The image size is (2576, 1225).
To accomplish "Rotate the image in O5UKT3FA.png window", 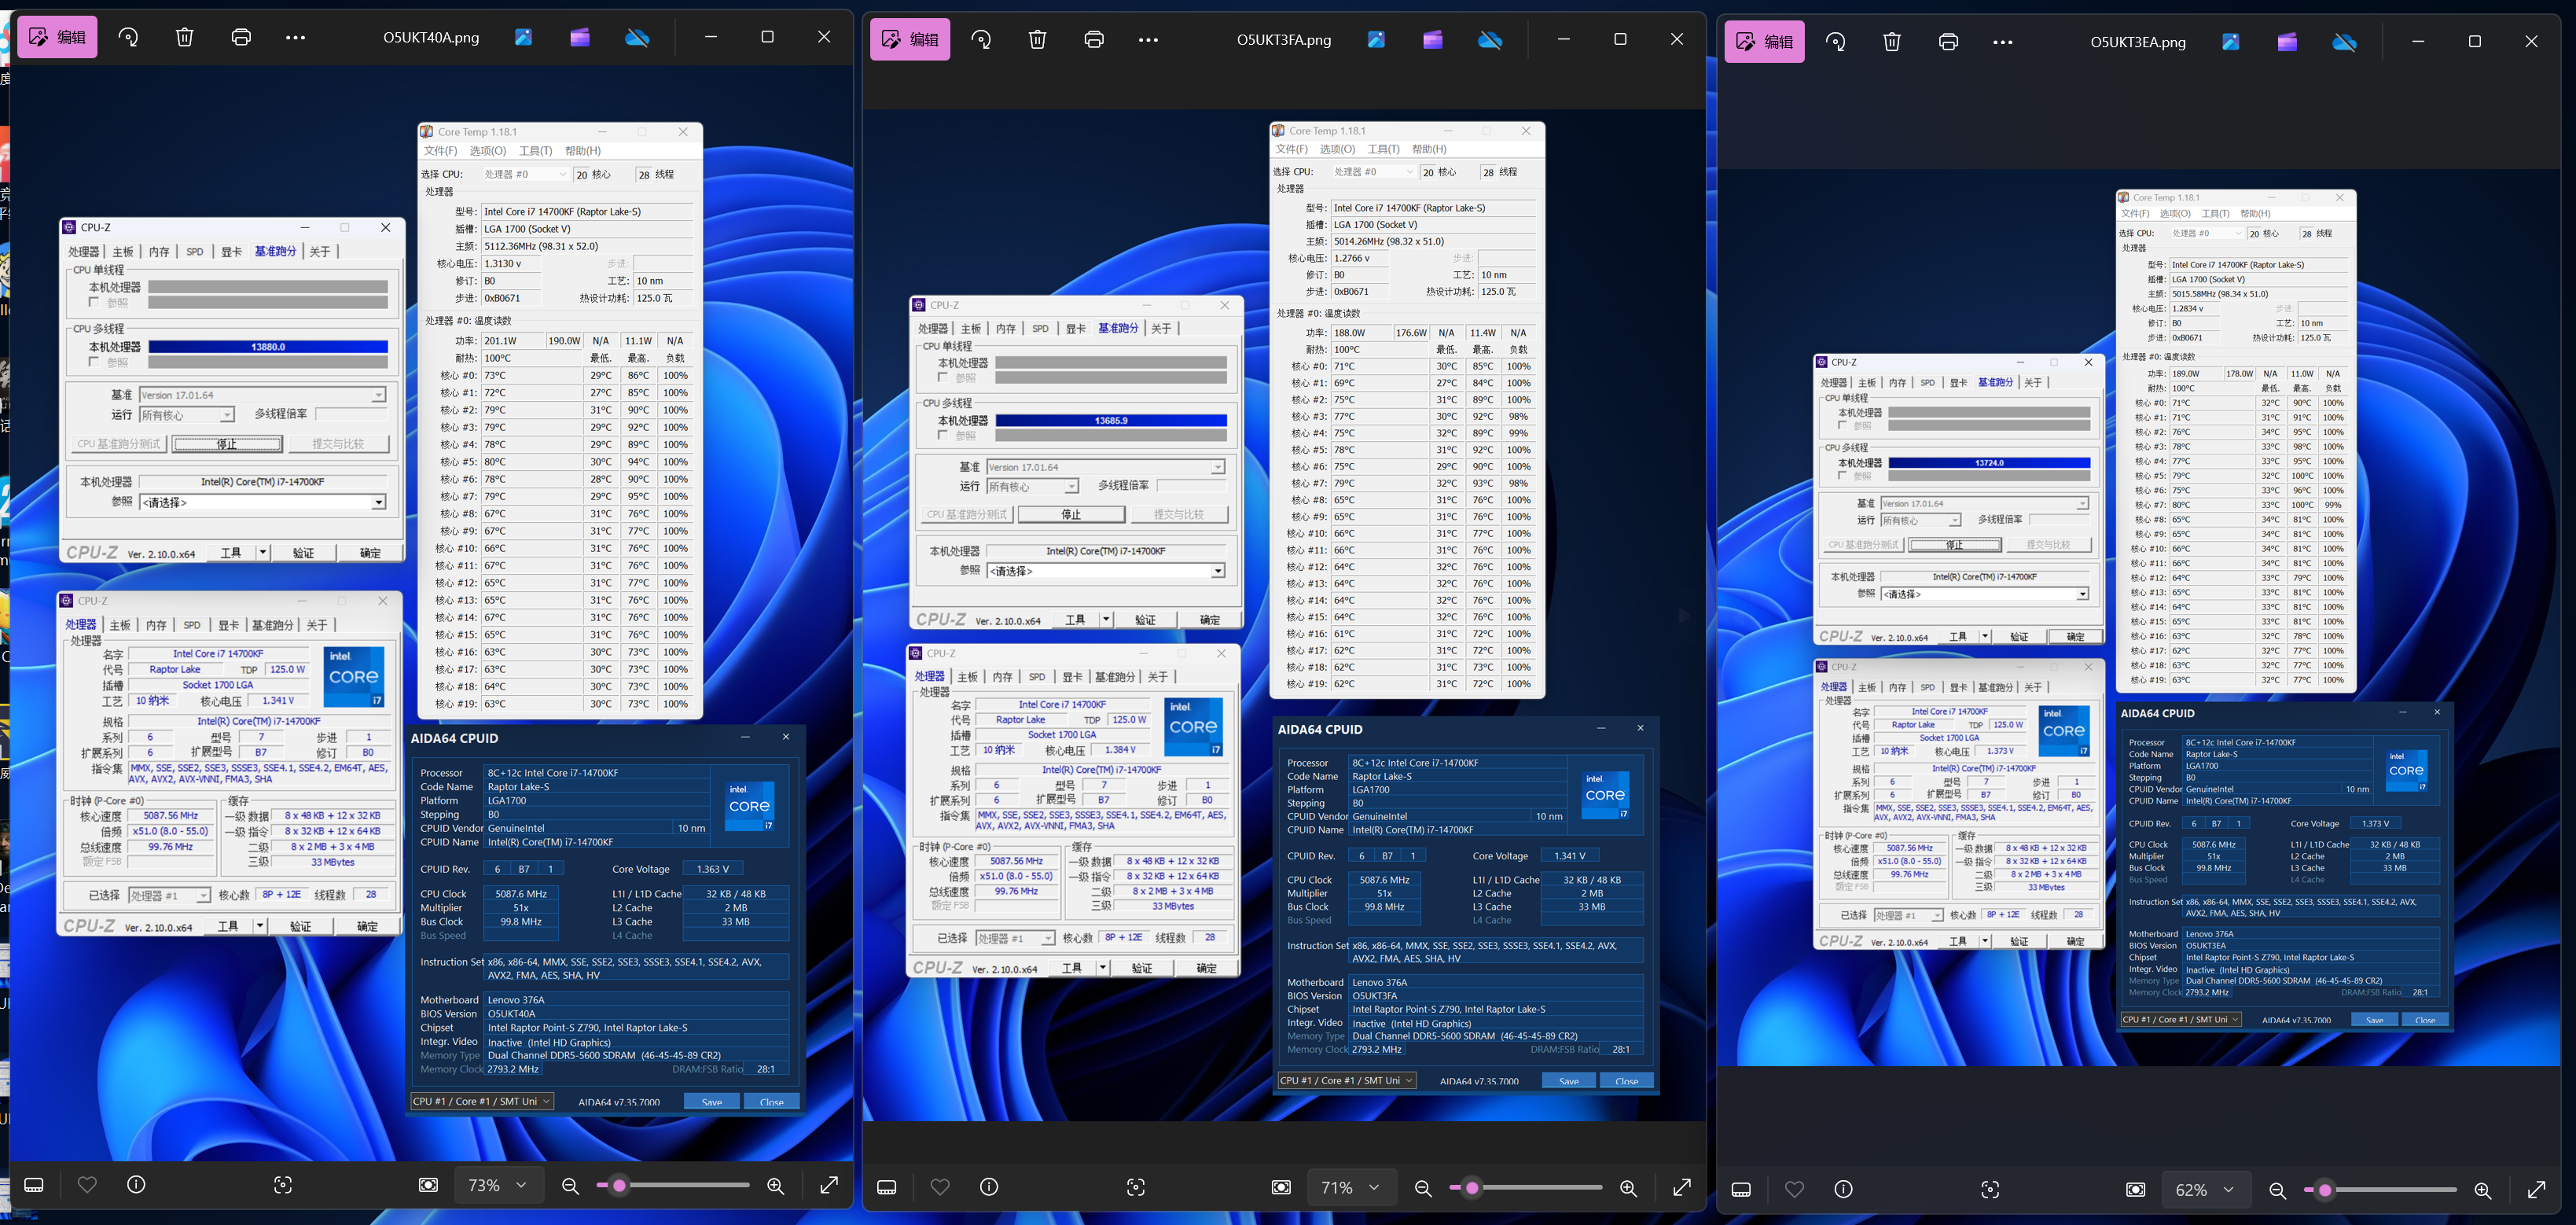I will (x=981, y=40).
